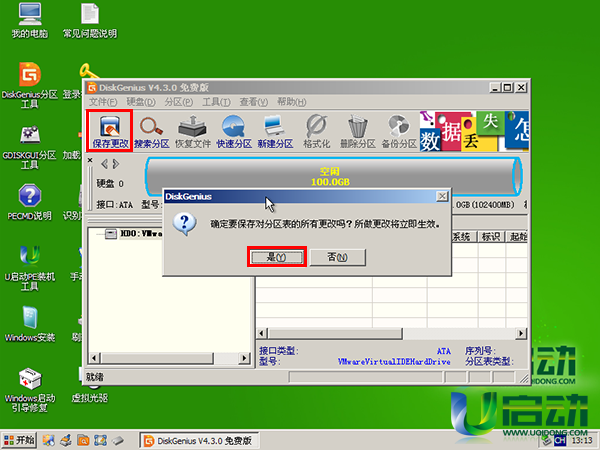This screenshot has height=450, width=600.
Task: Open the Disk (硬盘) menu
Action: point(141,102)
